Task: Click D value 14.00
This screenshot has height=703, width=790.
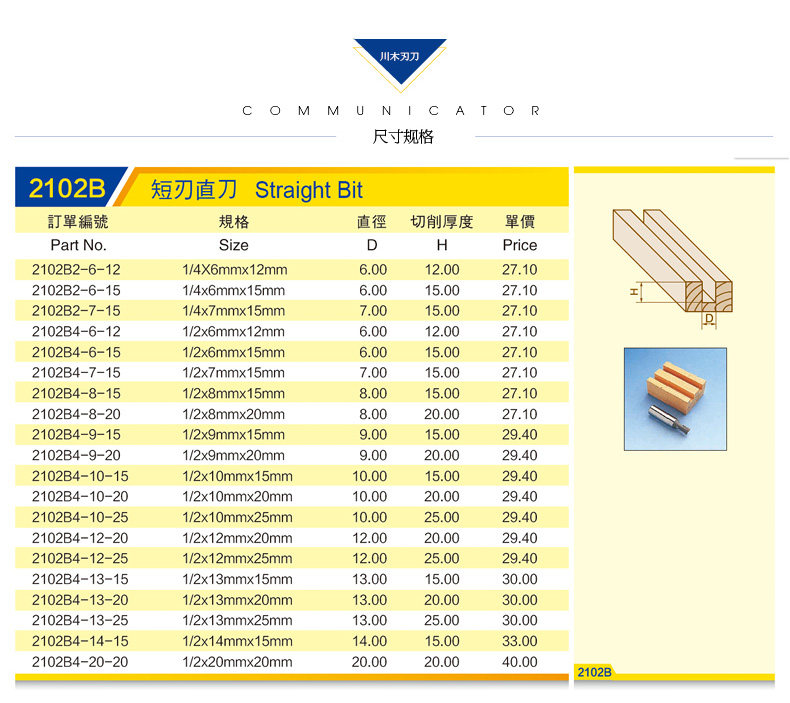Action: pyautogui.click(x=369, y=641)
